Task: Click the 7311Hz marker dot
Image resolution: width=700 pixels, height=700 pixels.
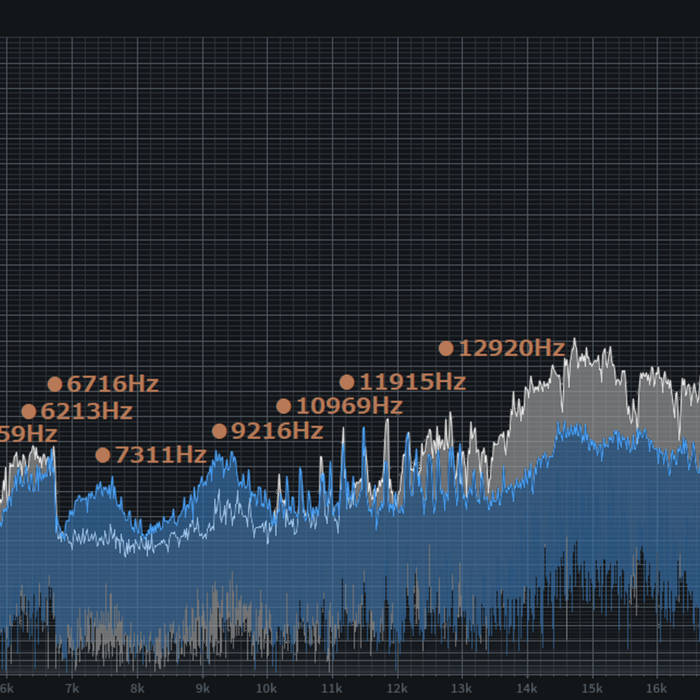Action: (x=103, y=455)
